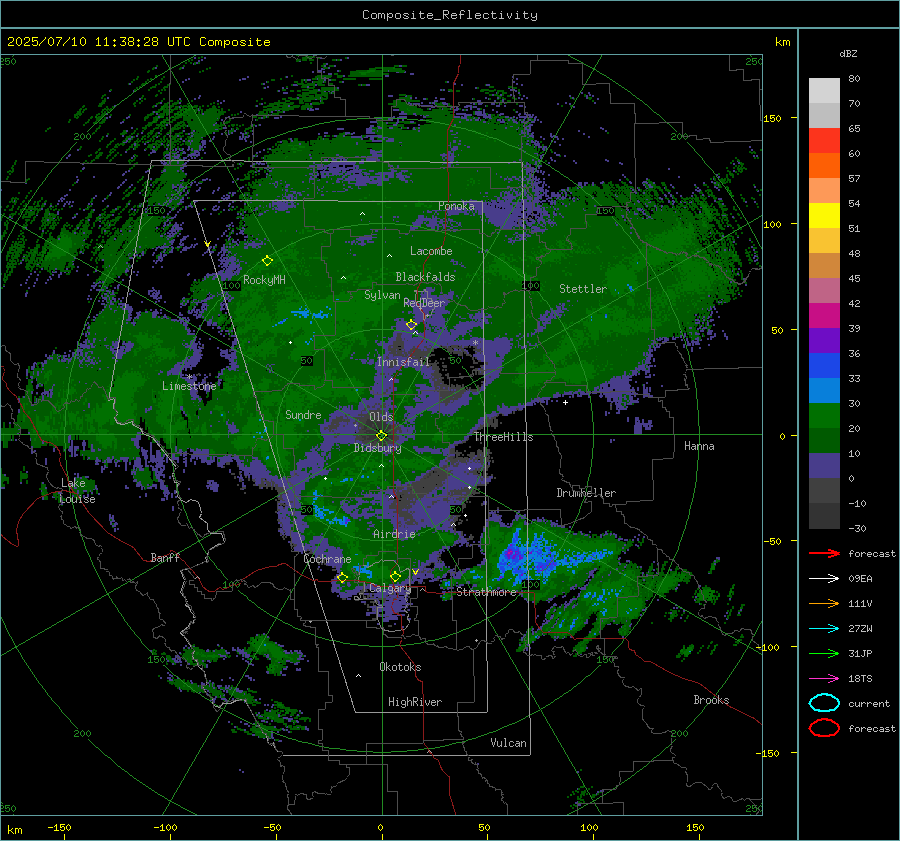Click the km unit label at top right

click(782, 42)
